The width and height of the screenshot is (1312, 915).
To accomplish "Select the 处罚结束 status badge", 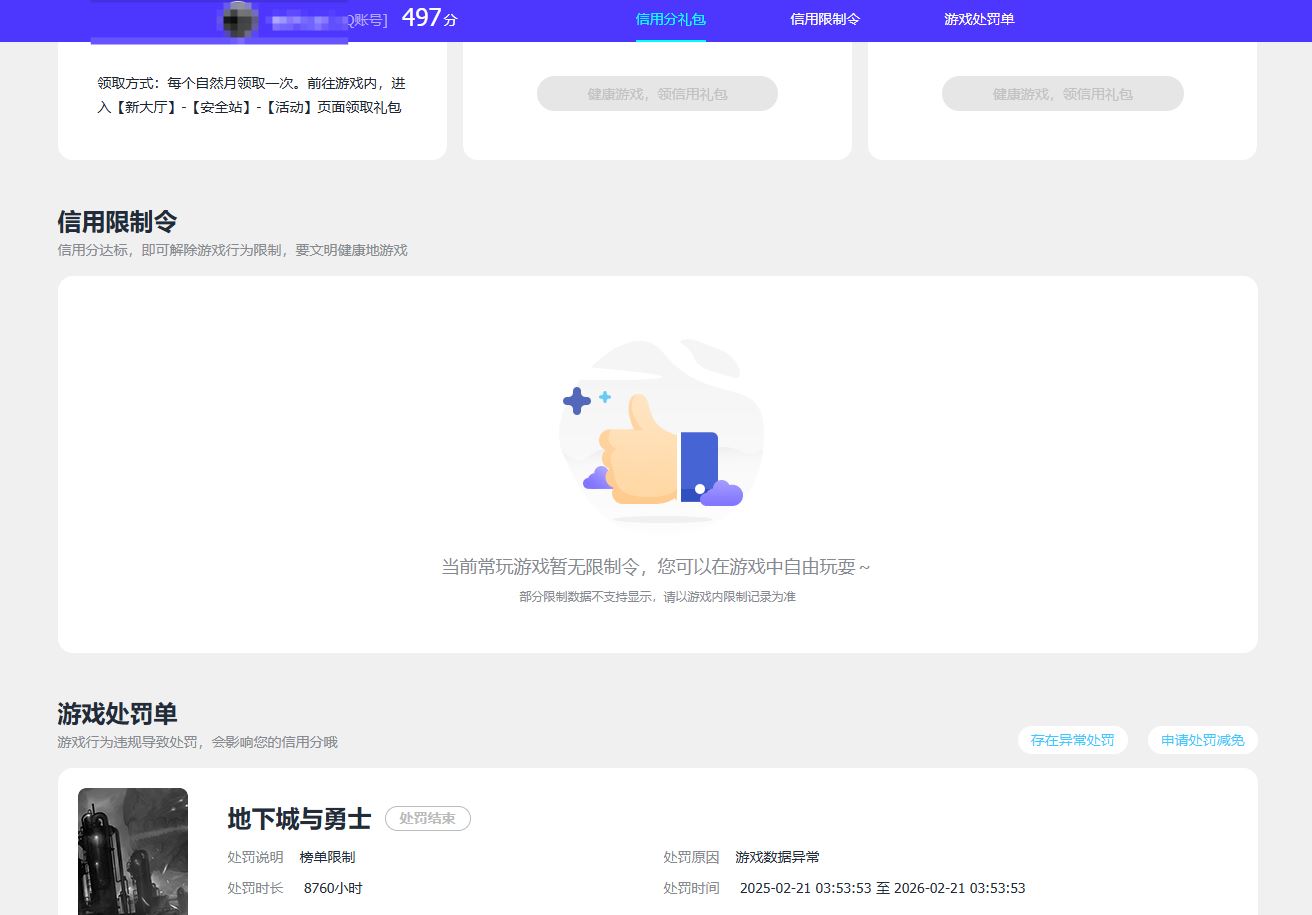I will [427, 818].
